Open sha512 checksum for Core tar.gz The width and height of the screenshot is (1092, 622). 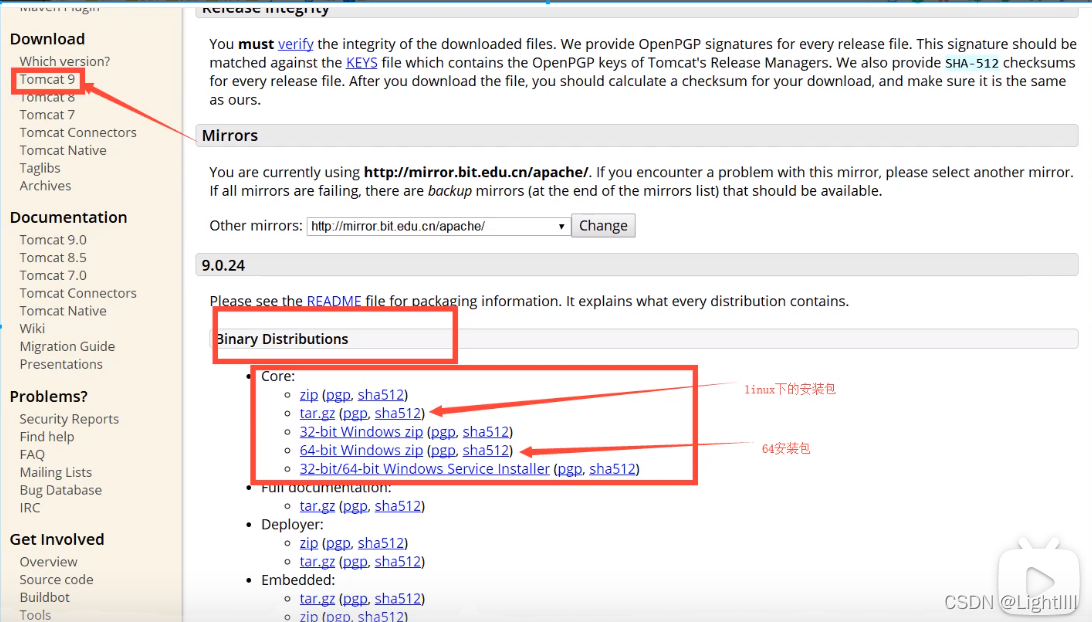(398, 413)
